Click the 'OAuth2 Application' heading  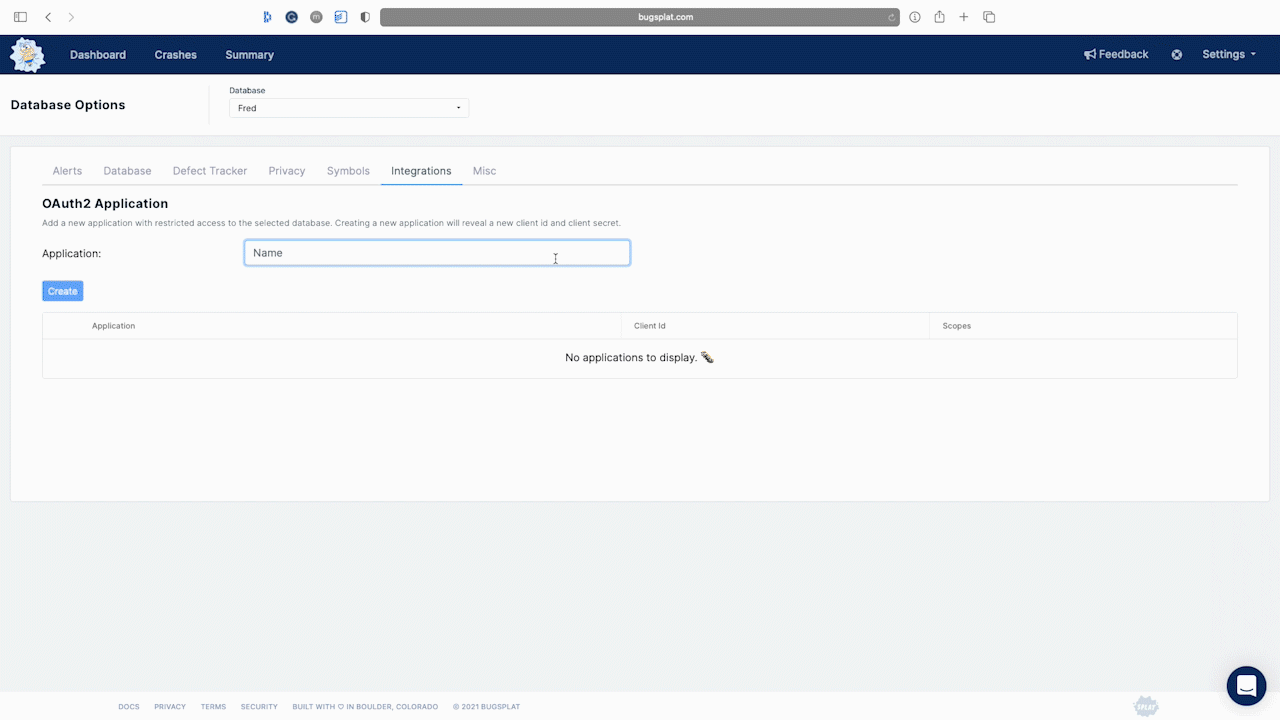(x=105, y=204)
